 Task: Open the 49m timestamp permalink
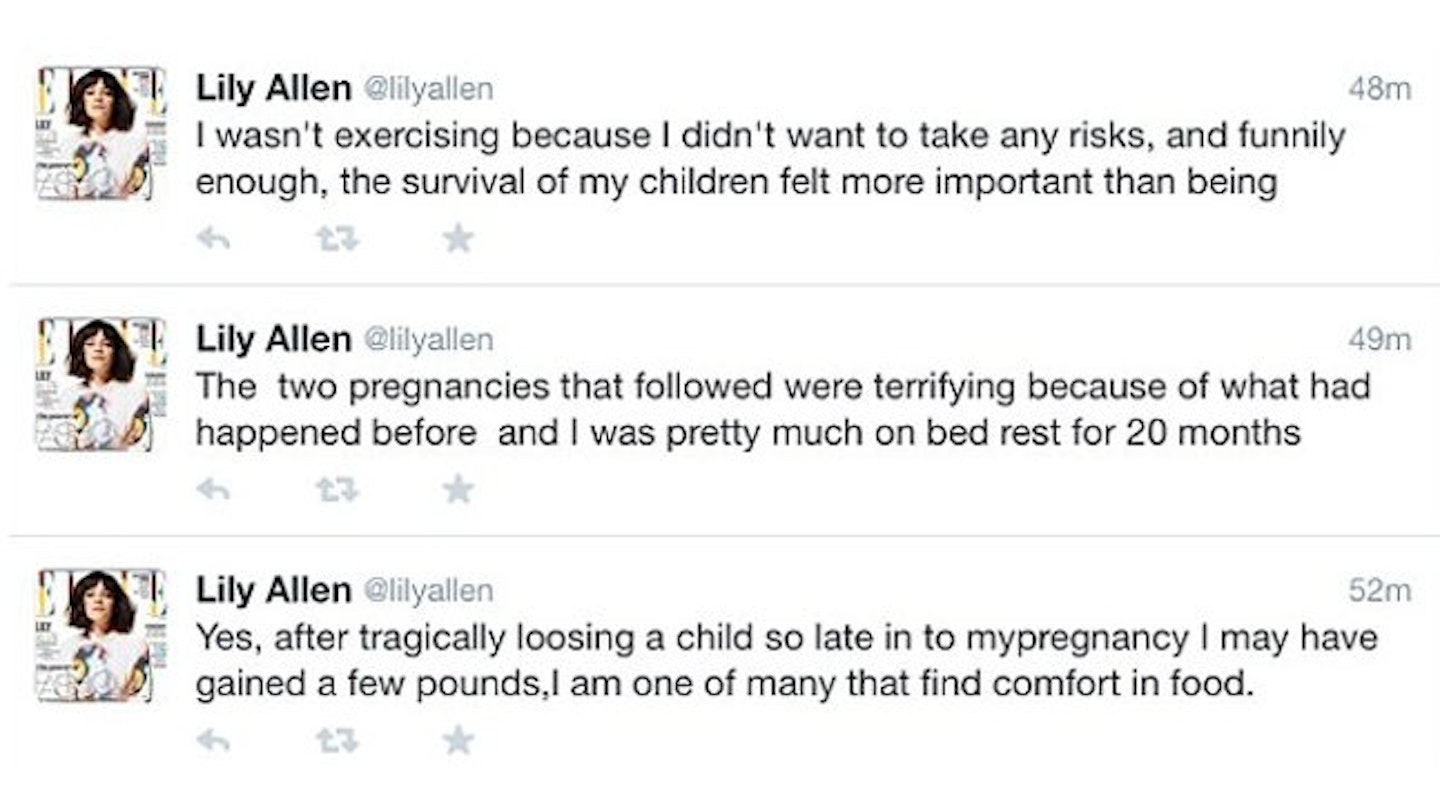[x=1379, y=341]
